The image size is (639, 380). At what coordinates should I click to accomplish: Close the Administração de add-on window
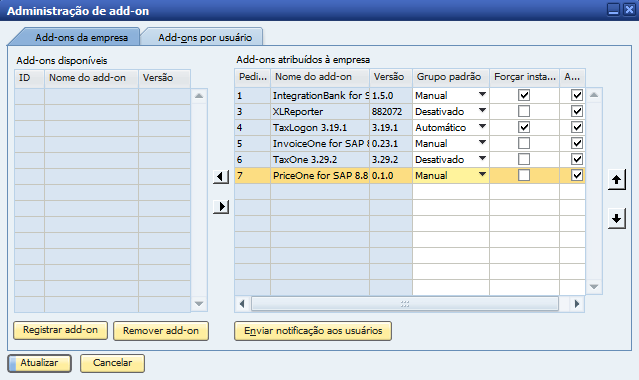tap(629, 9)
